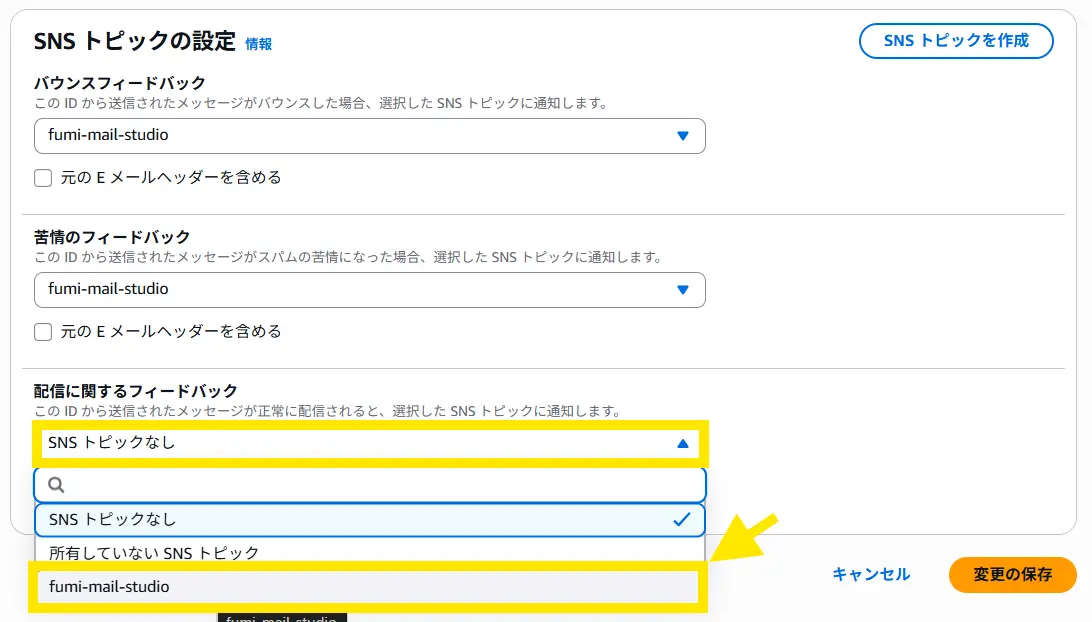The width and height of the screenshot is (1092, 622).
Task: Click the arrow on バウンスフィードバック dropdown
Action: click(683, 136)
